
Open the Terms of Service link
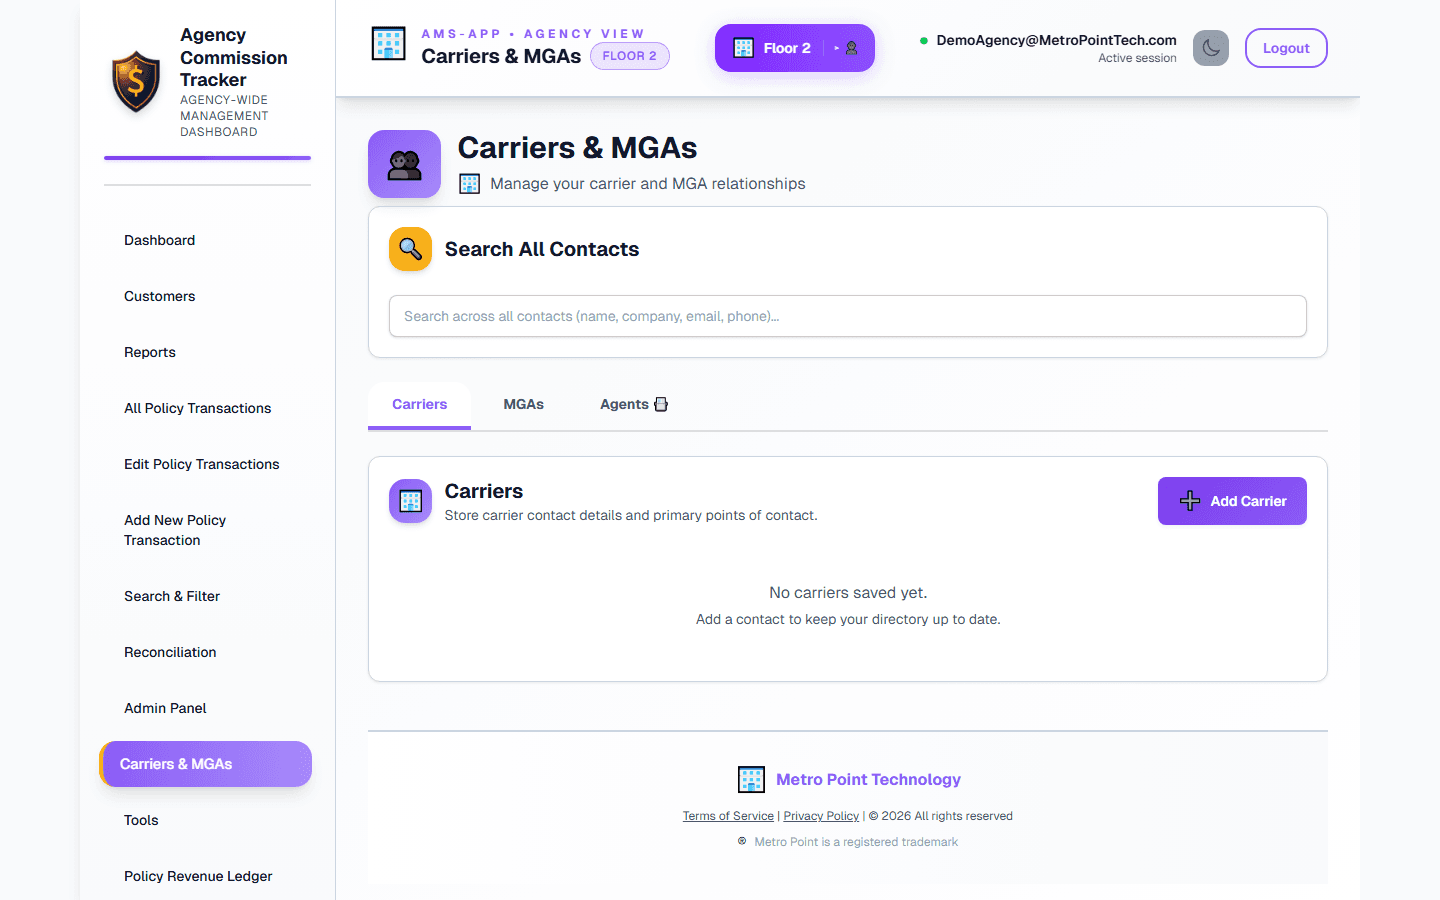point(727,815)
